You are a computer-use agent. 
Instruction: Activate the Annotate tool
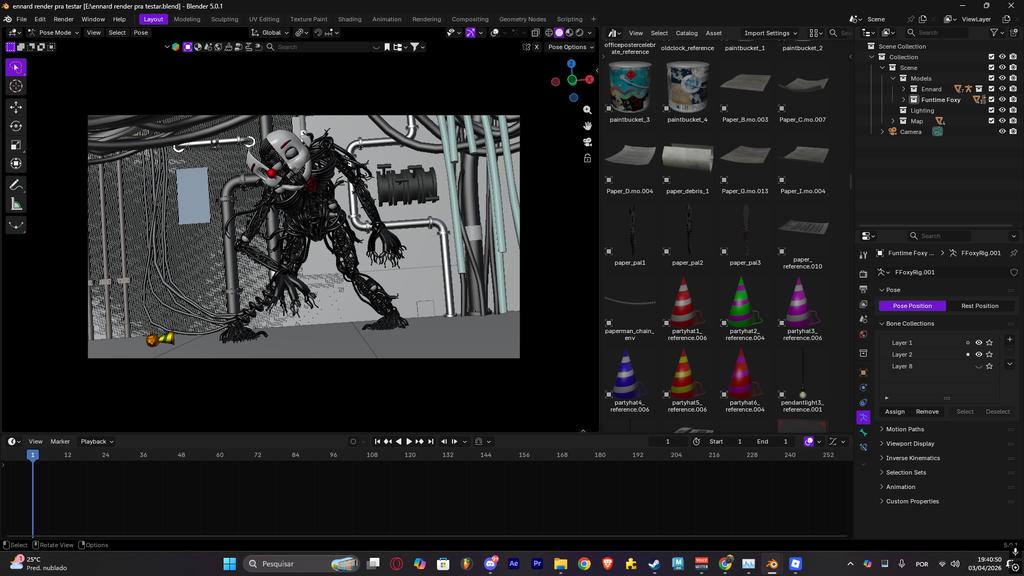coord(16,185)
